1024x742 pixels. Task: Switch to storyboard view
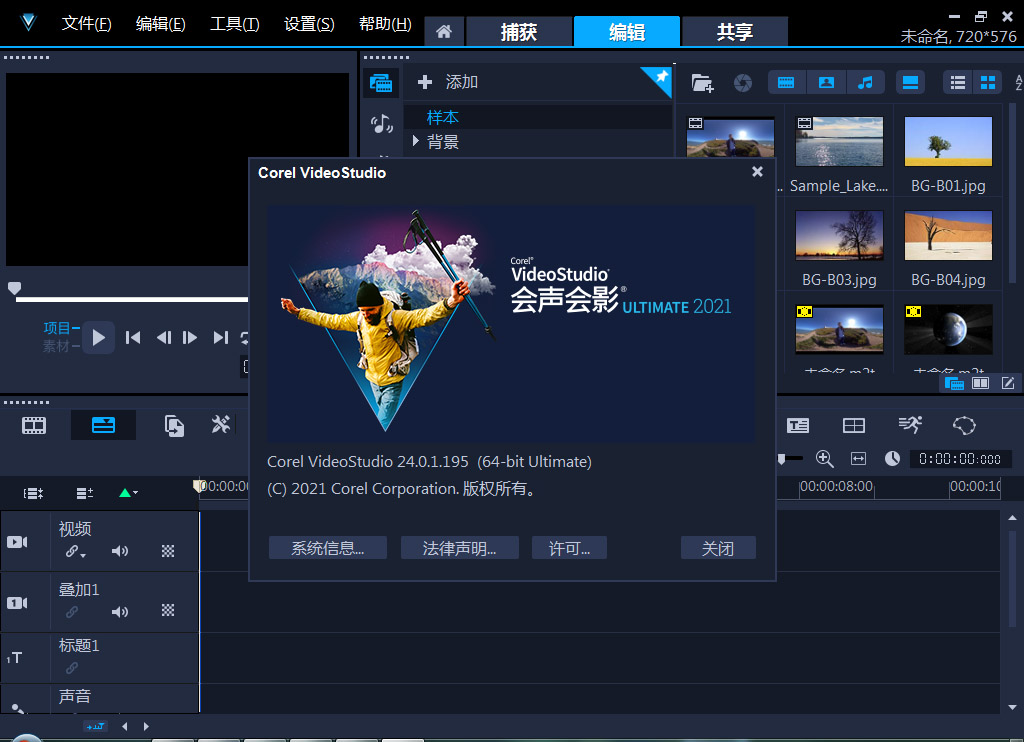tap(34, 426)
